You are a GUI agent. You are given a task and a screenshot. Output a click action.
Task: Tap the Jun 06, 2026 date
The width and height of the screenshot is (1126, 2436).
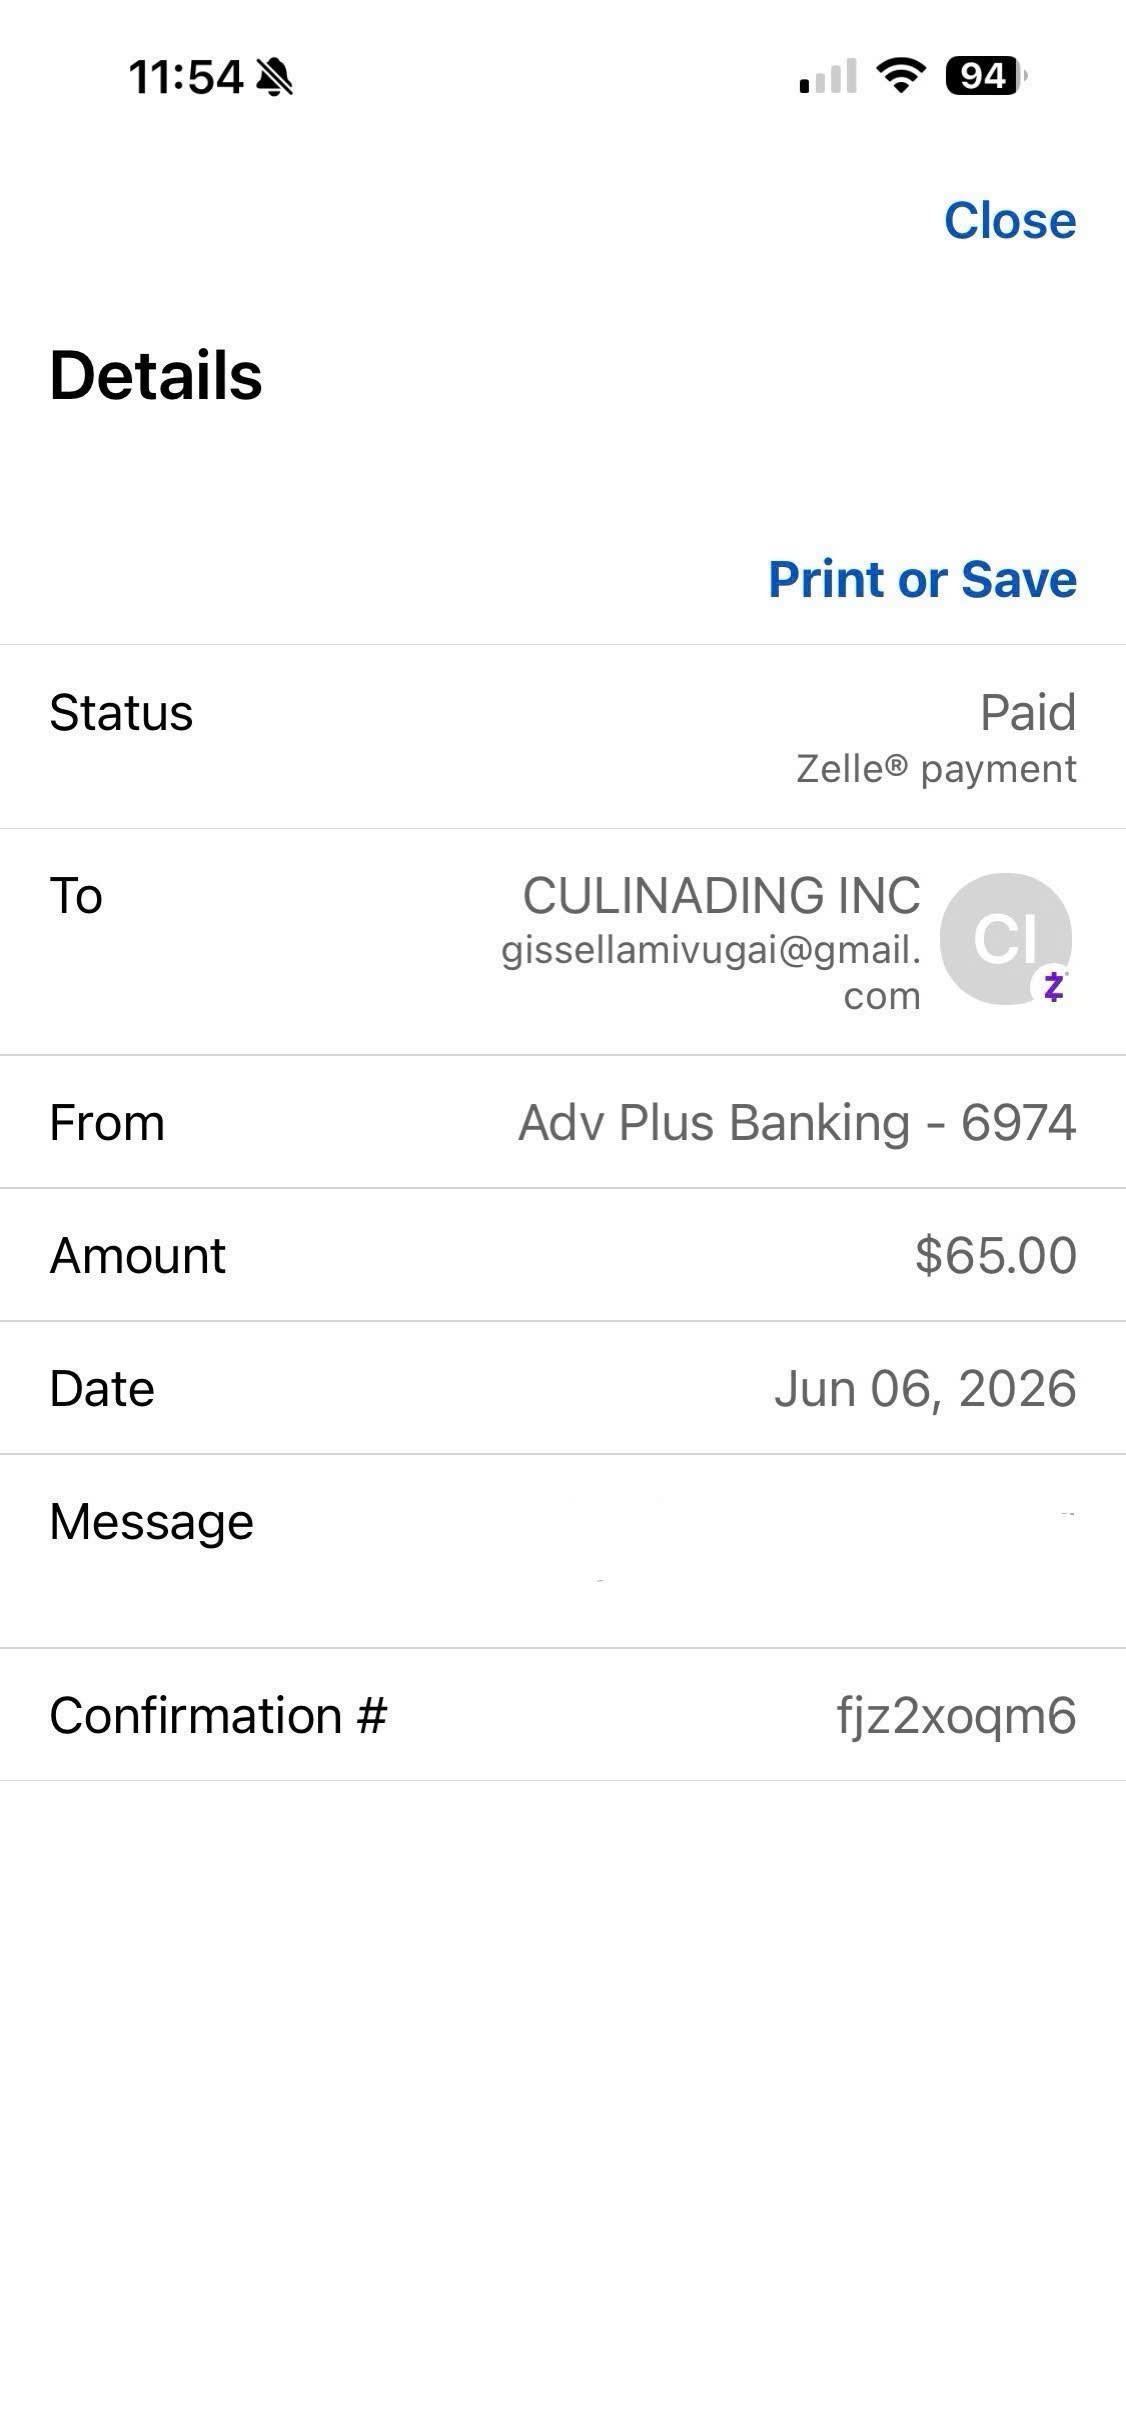[925, 1389]
